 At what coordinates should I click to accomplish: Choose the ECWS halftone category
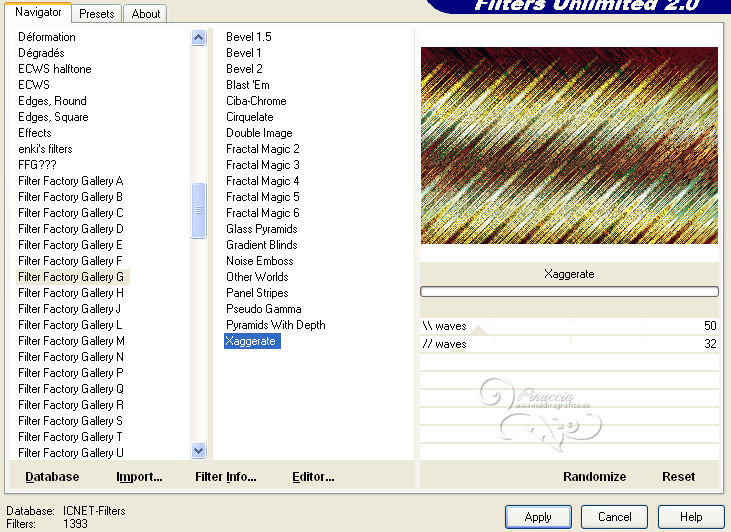(x=55, y=69)
